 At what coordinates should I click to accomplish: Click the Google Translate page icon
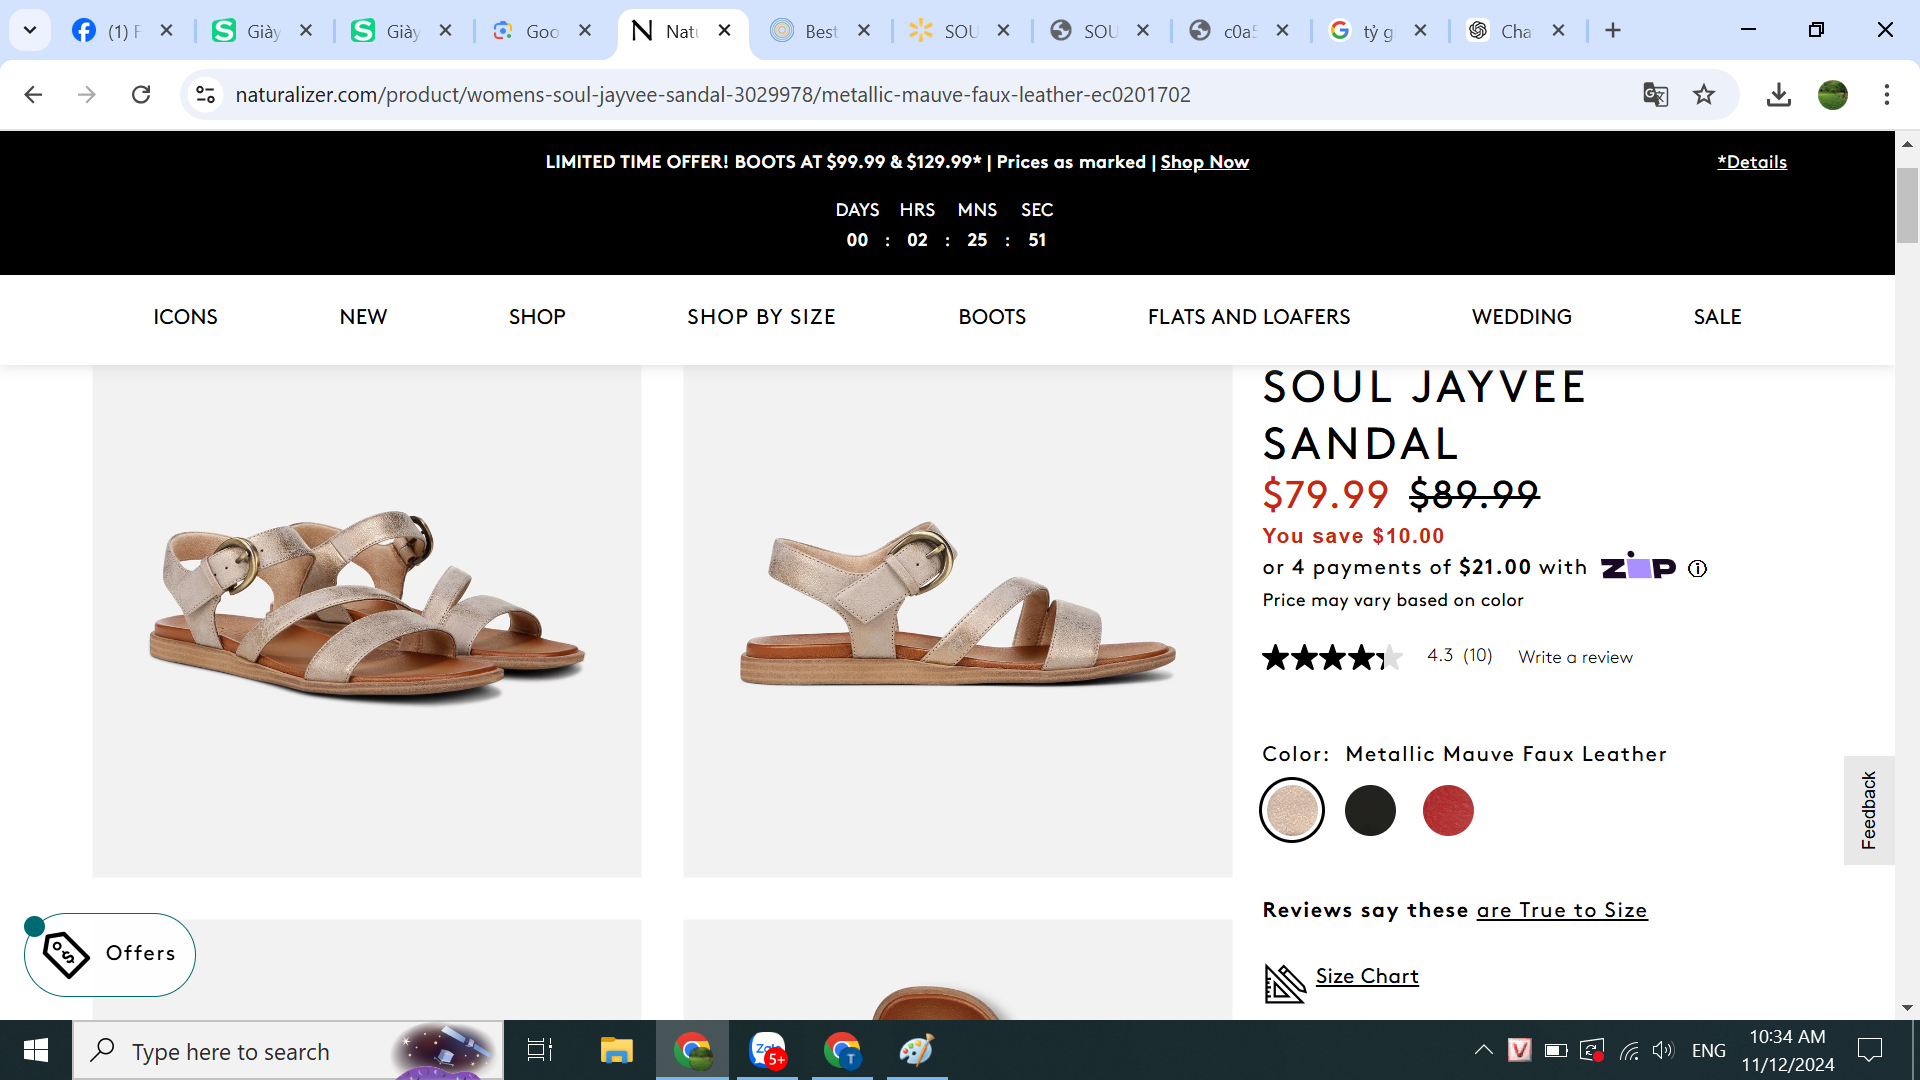1655,95
